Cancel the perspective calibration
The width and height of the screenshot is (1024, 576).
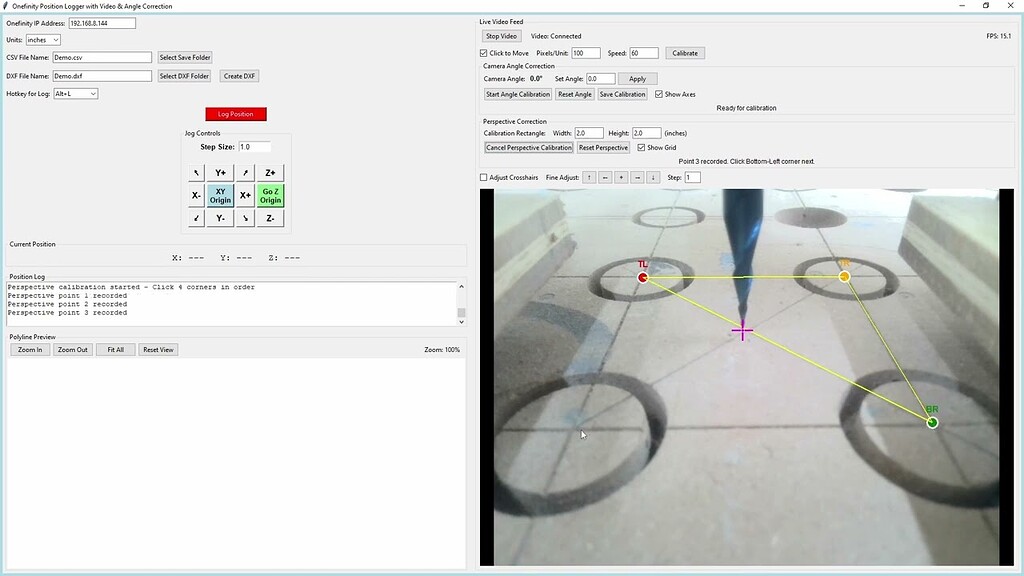pyautogui.click(x=528, y=145)
